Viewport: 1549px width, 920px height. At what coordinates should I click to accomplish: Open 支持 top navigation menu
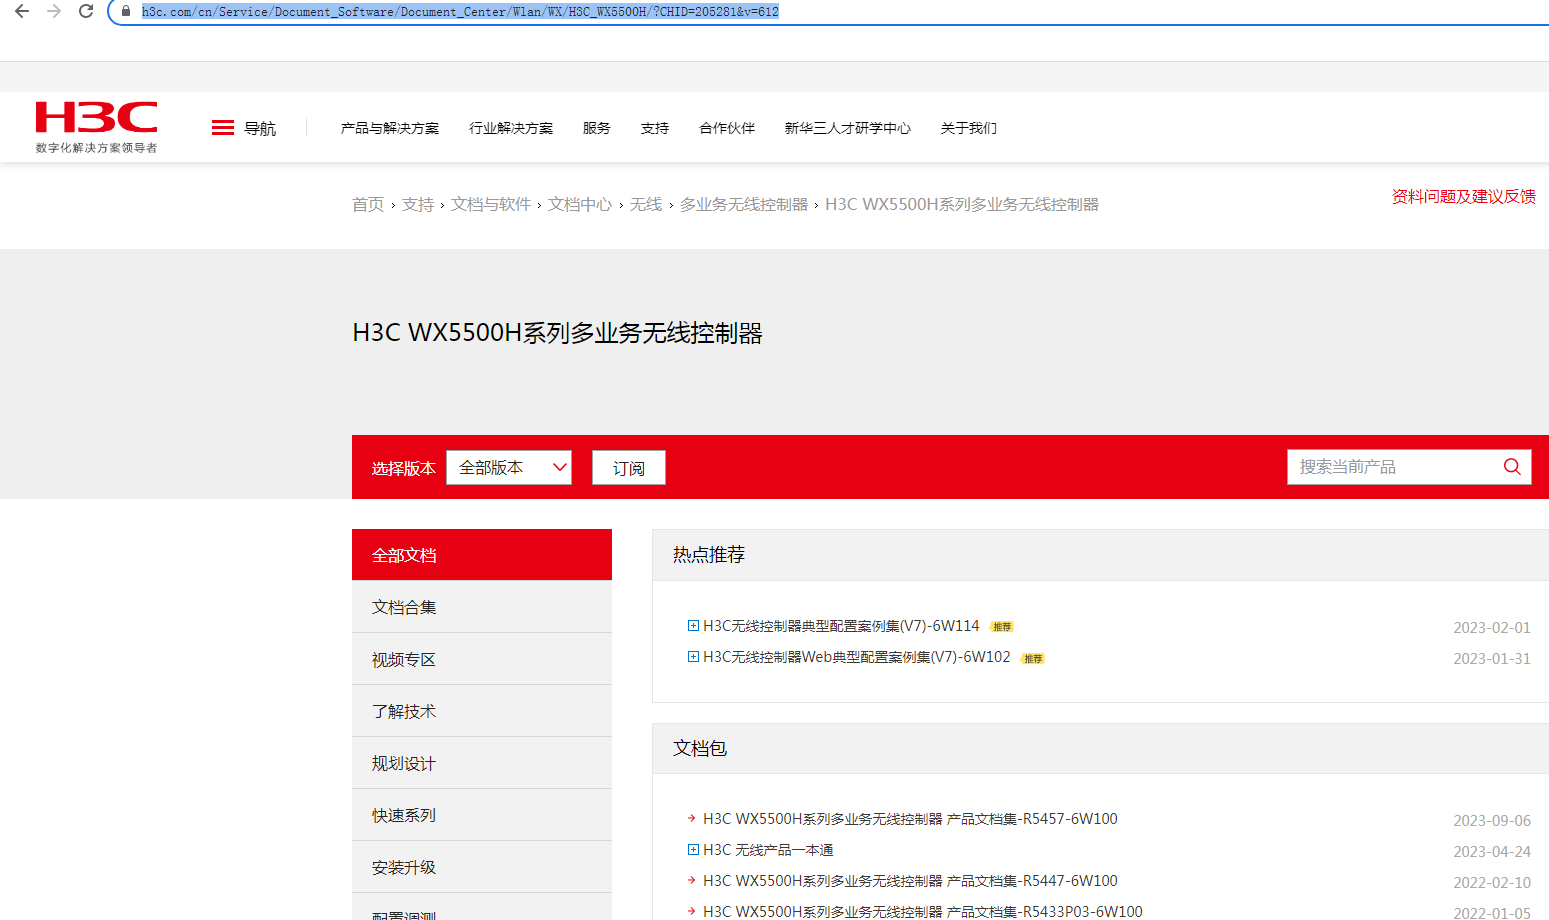tap(655, 128)
